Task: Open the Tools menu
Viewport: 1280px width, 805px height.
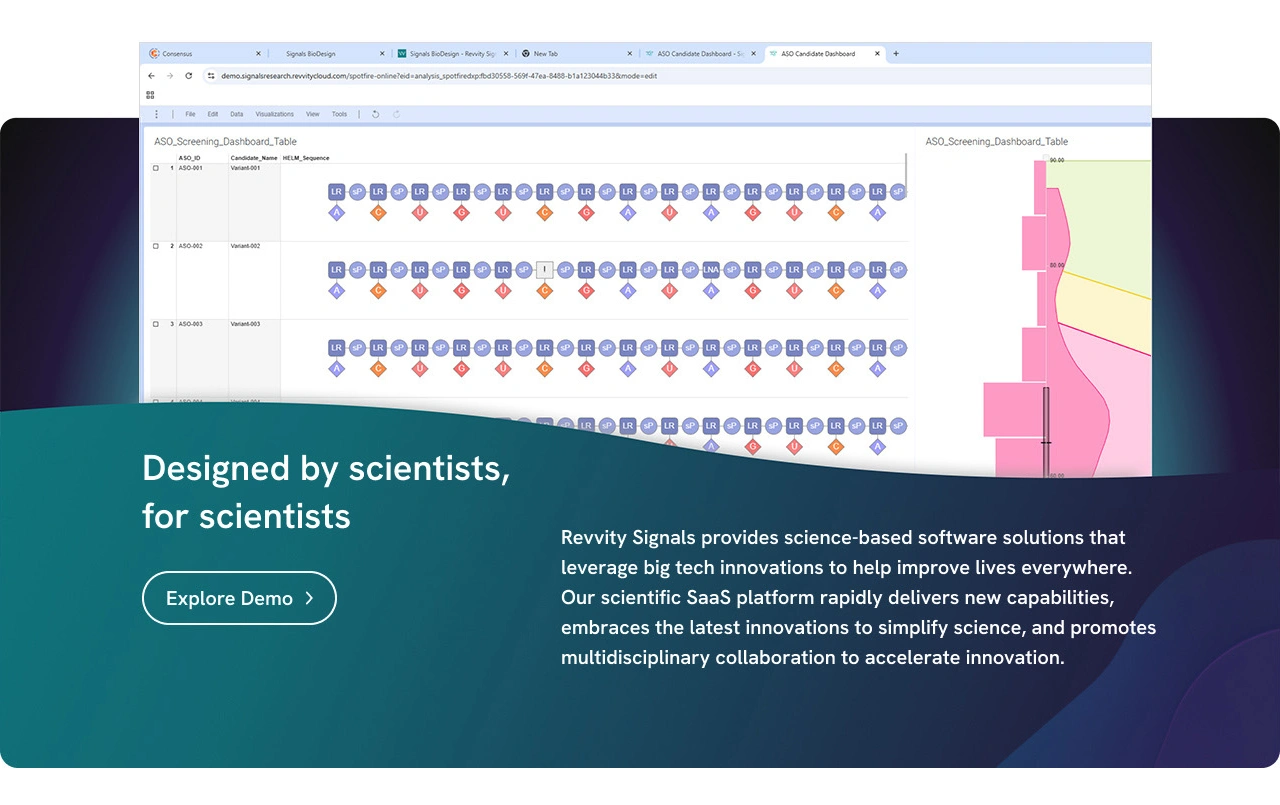Action: tap(339, 114)
